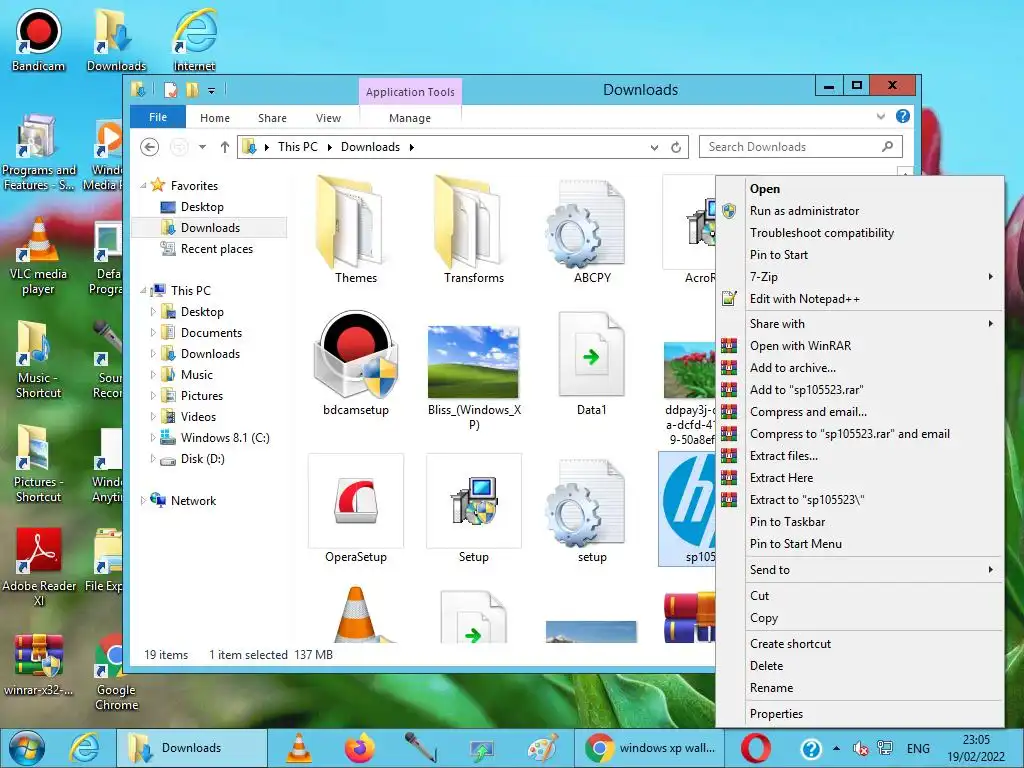Image resolution: width=1024 pixels, height=768 pixels.
Task: Click the Start button on taskbar
Action: tap(26, 748)
